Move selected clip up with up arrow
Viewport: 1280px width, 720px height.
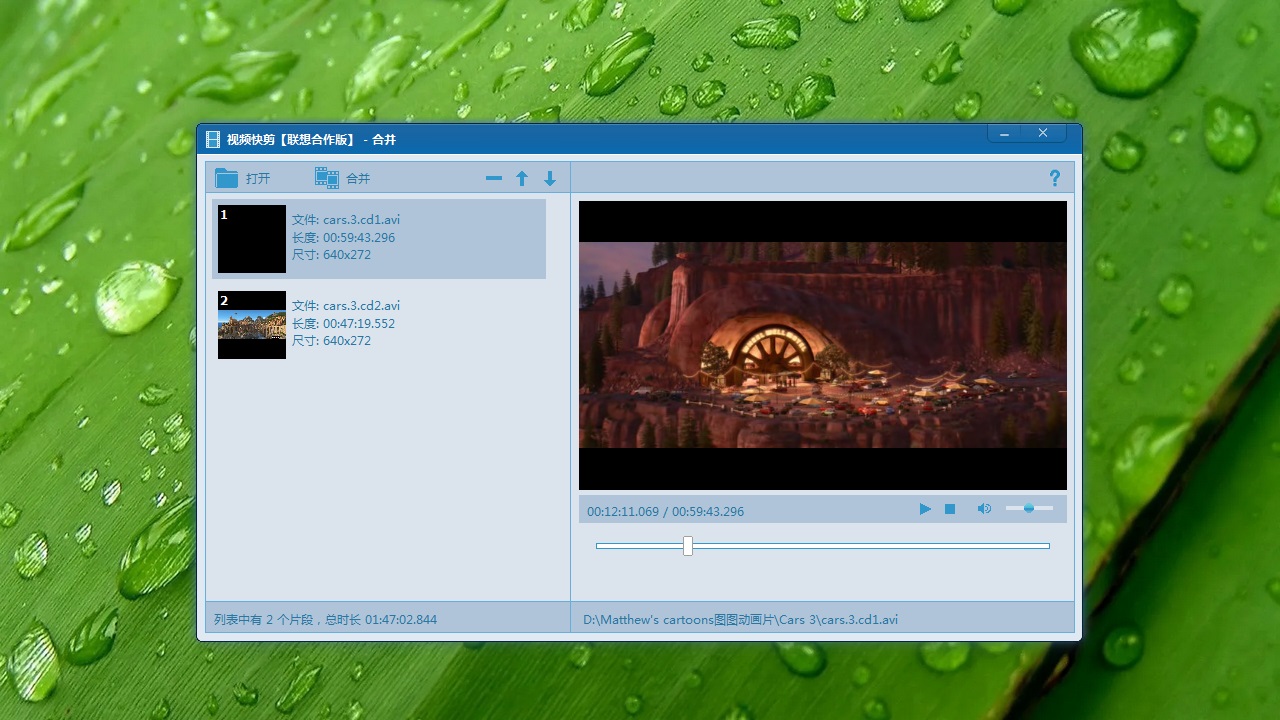click(521, 178)
